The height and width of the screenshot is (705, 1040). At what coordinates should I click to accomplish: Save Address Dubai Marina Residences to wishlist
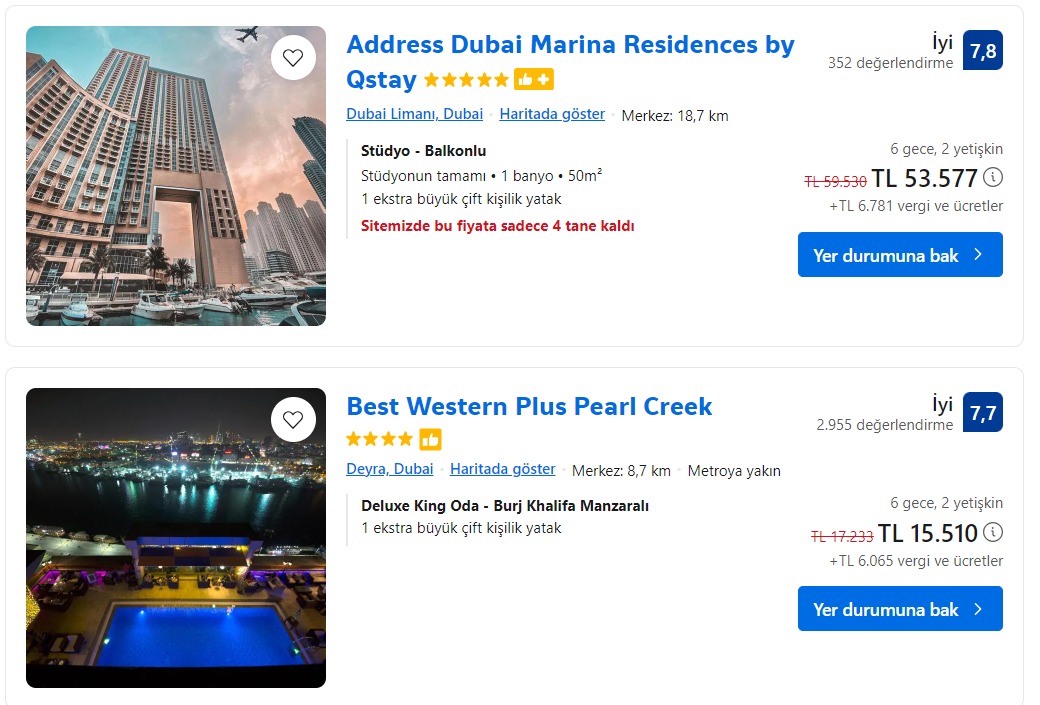point(293,58)
